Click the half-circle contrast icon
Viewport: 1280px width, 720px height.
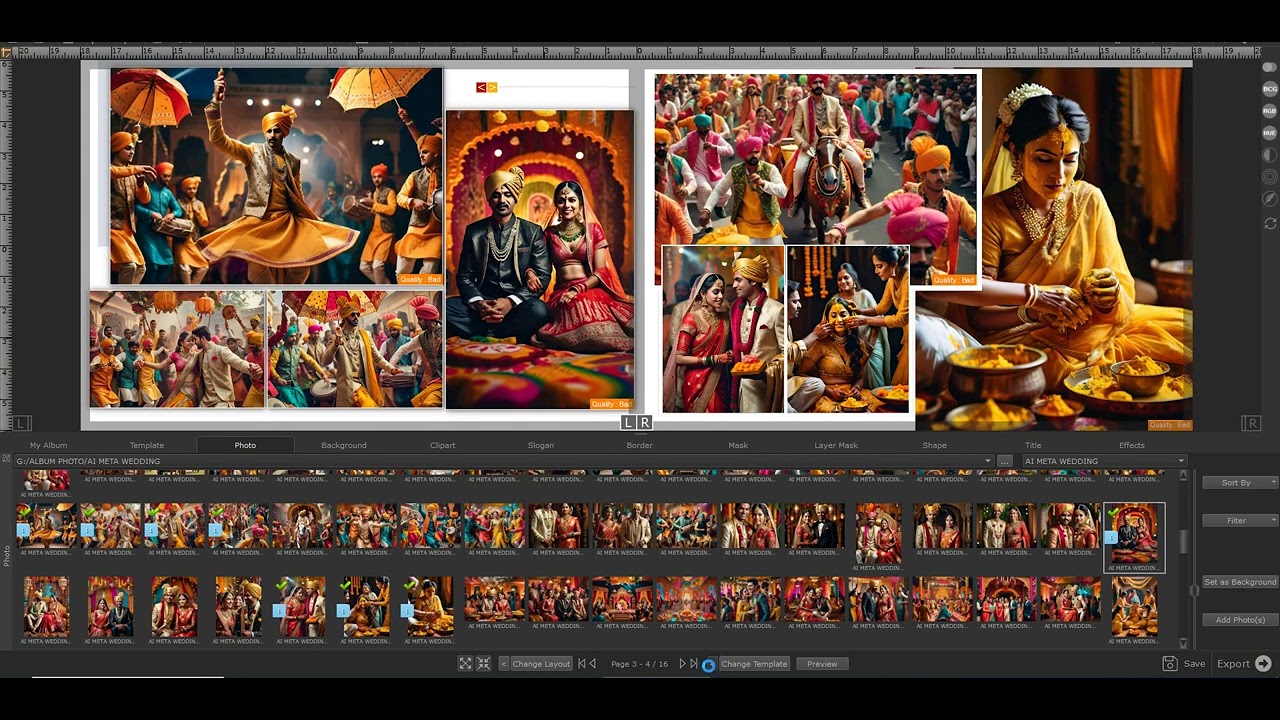(x=1270, y=155)
